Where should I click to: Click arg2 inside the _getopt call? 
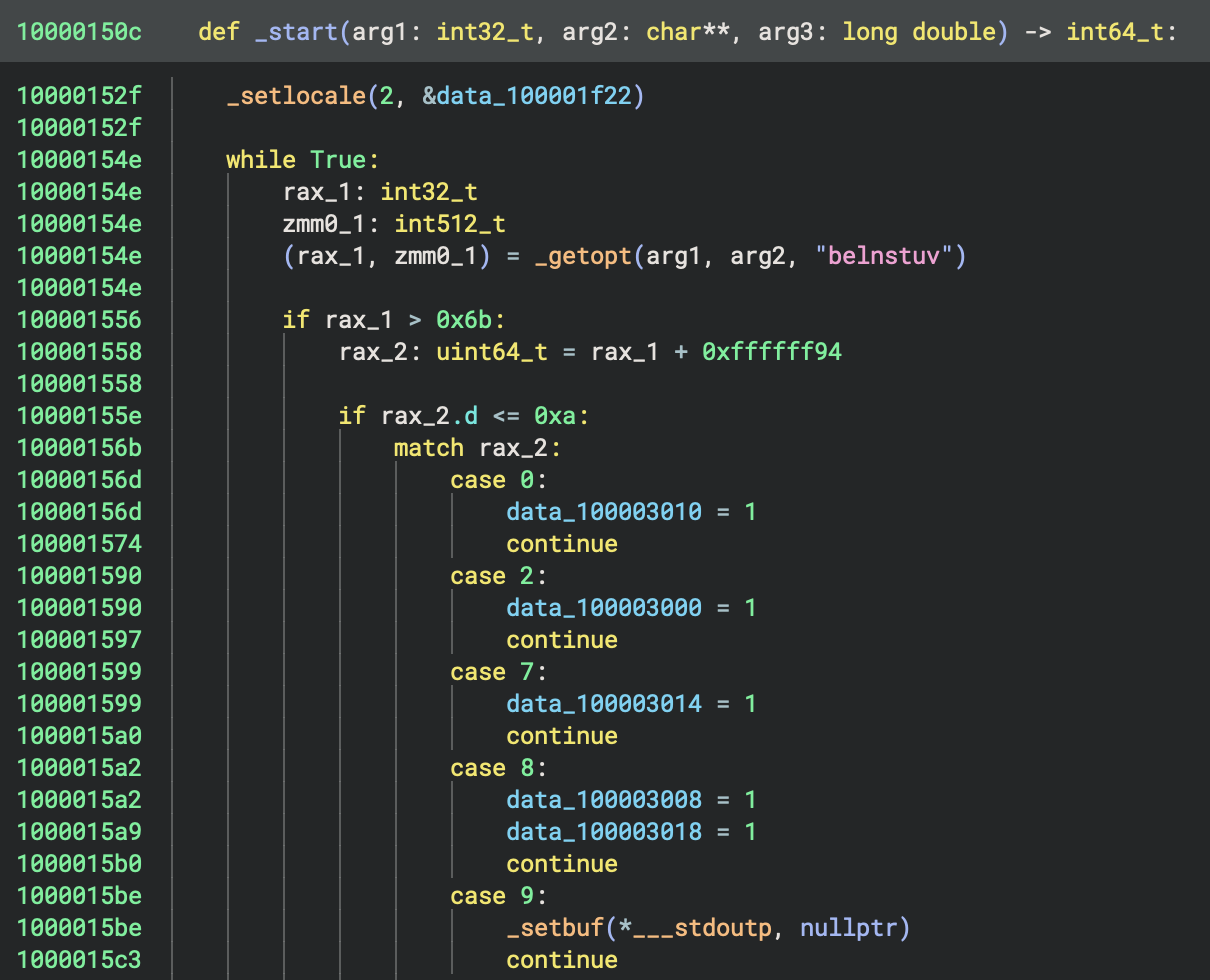(757, 256)
